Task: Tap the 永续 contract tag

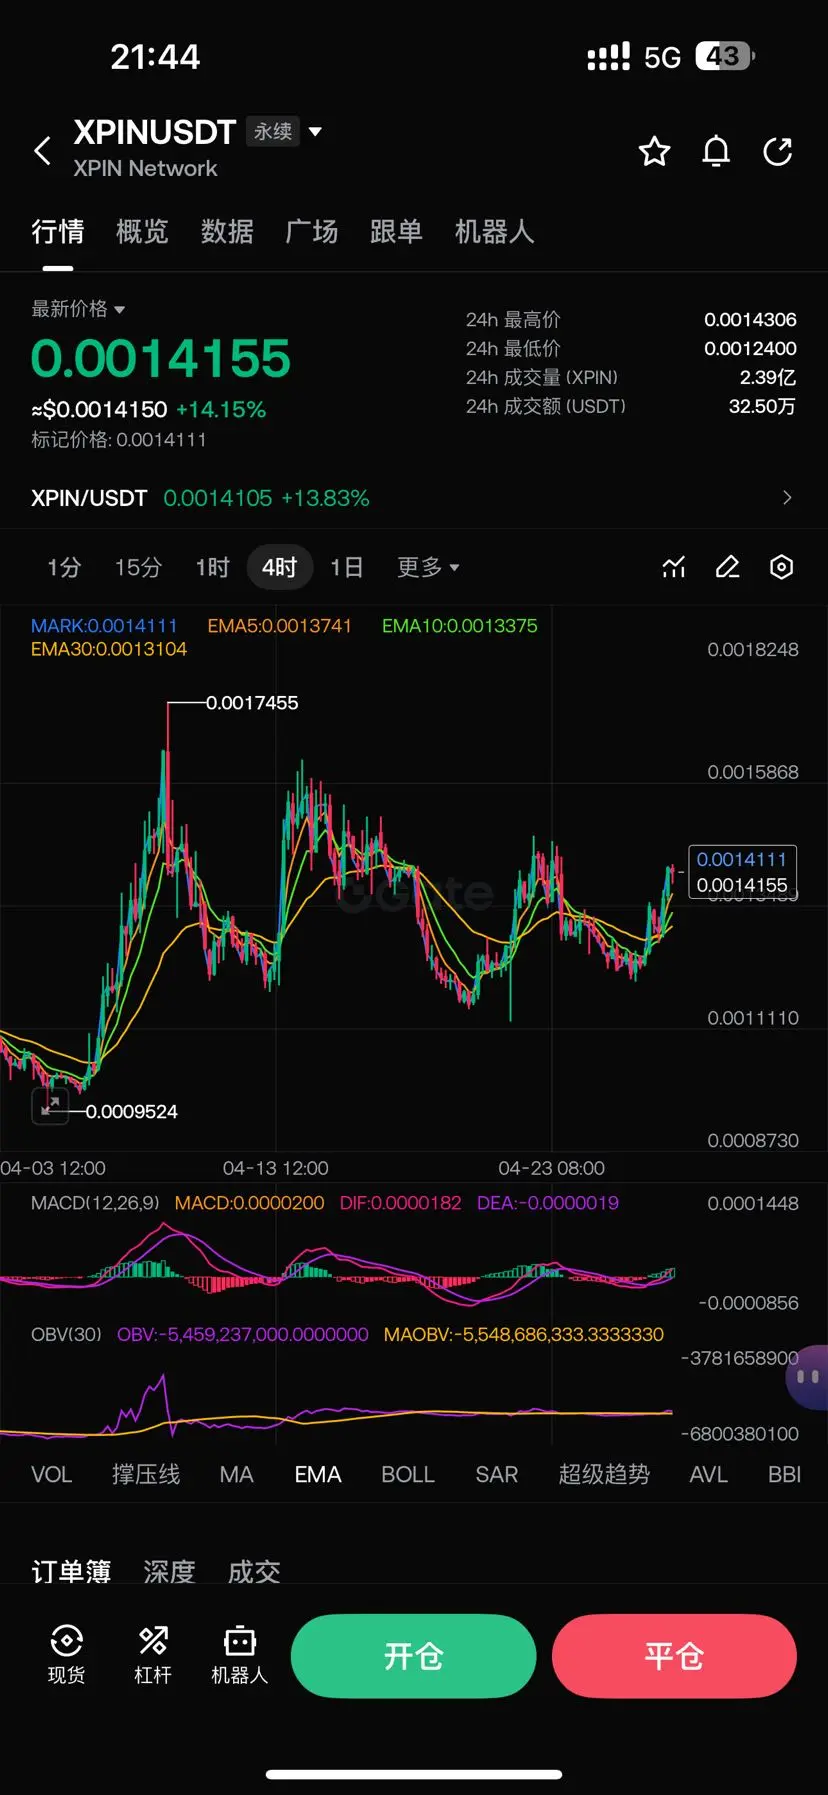Action: pos(273,131)
